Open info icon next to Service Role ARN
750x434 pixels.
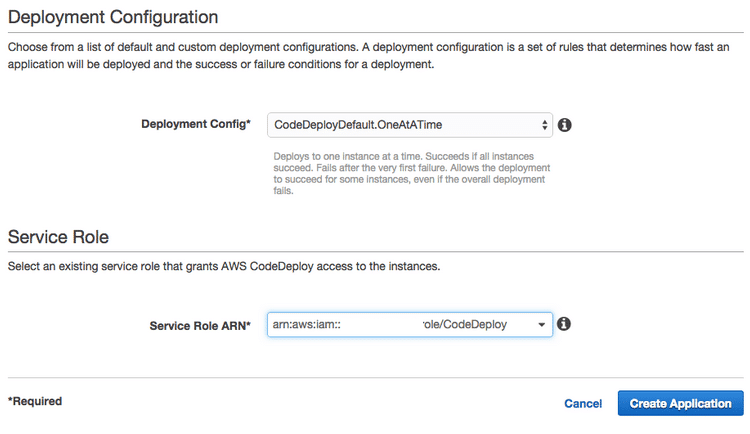[x=564, y=324]
